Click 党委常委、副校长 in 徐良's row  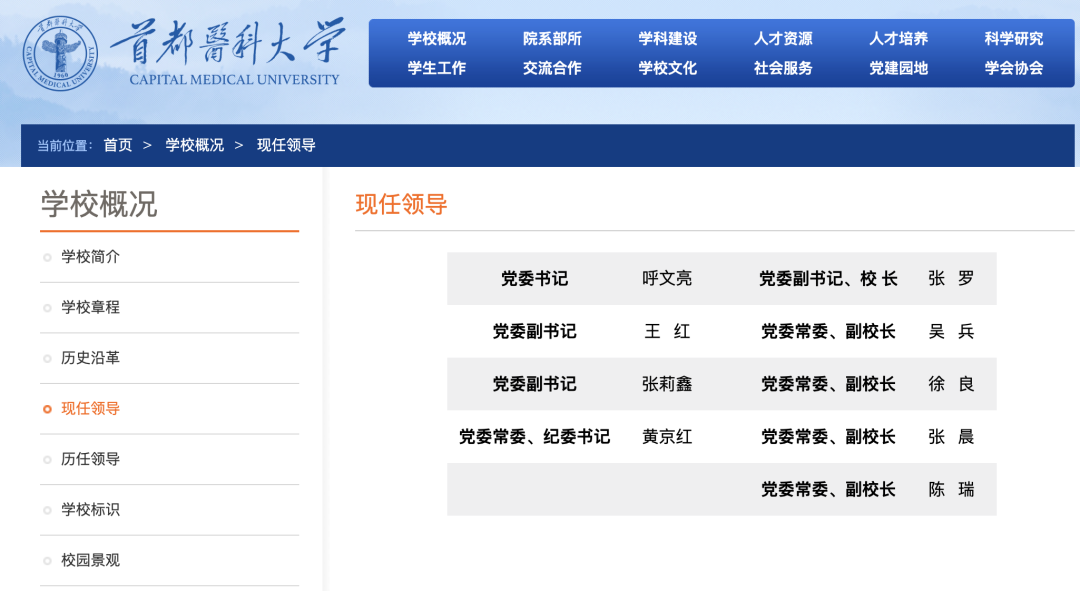click(828, 384)
